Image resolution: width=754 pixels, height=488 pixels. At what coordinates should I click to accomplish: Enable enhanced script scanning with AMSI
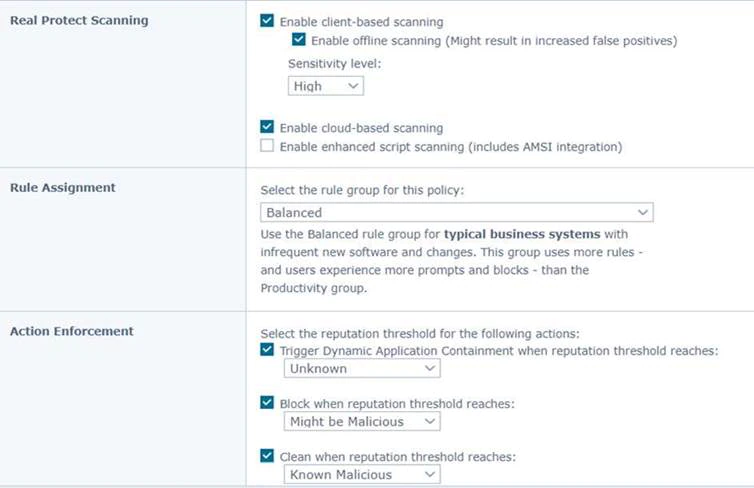(267, 145)
